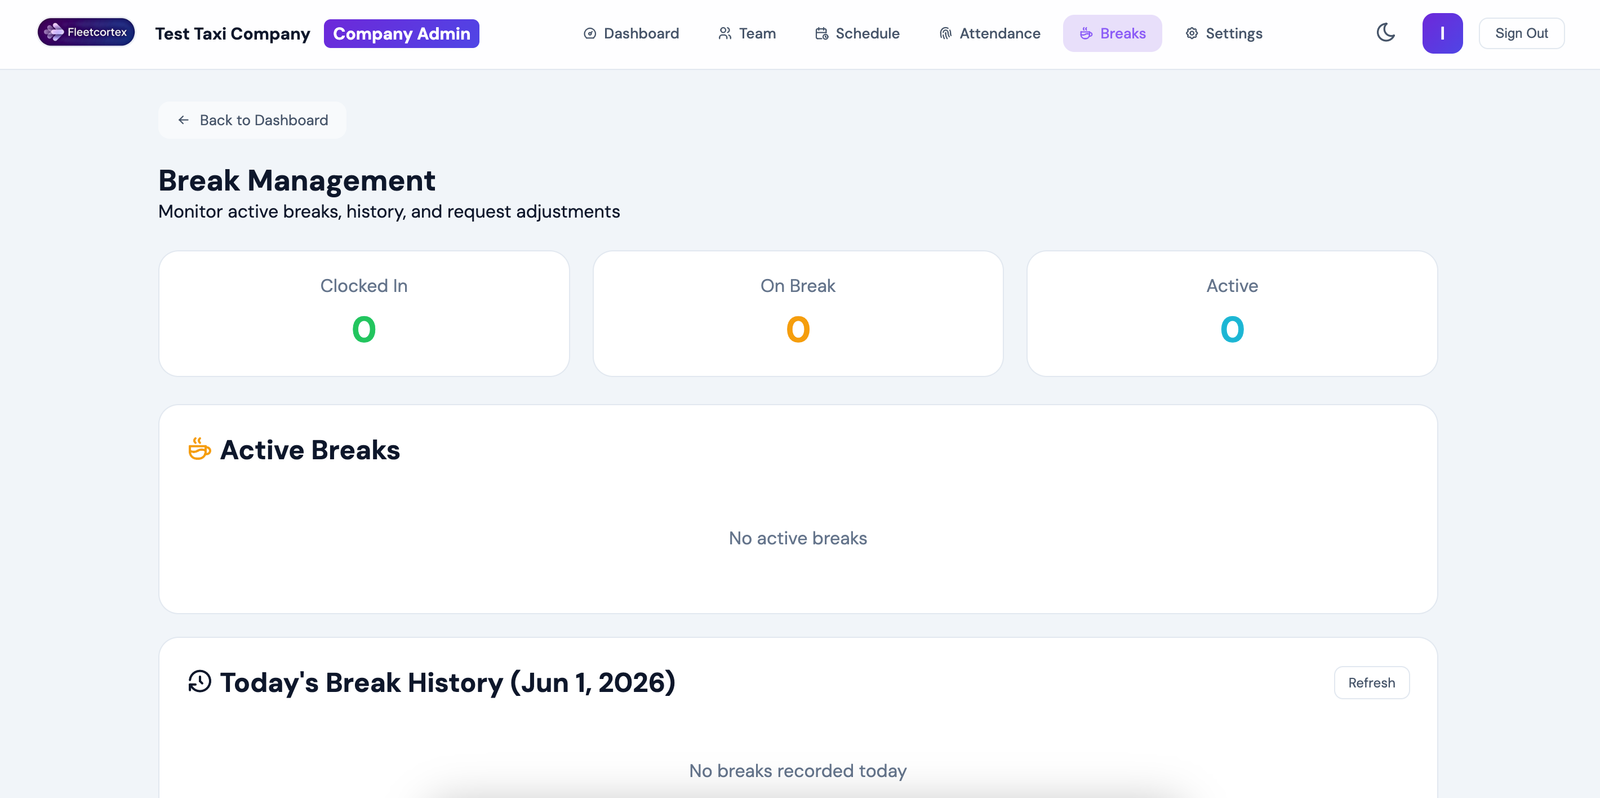The image size is (1600, 798).
Task: Select the Clocked In stat card
Action: (x=364, y=314)
